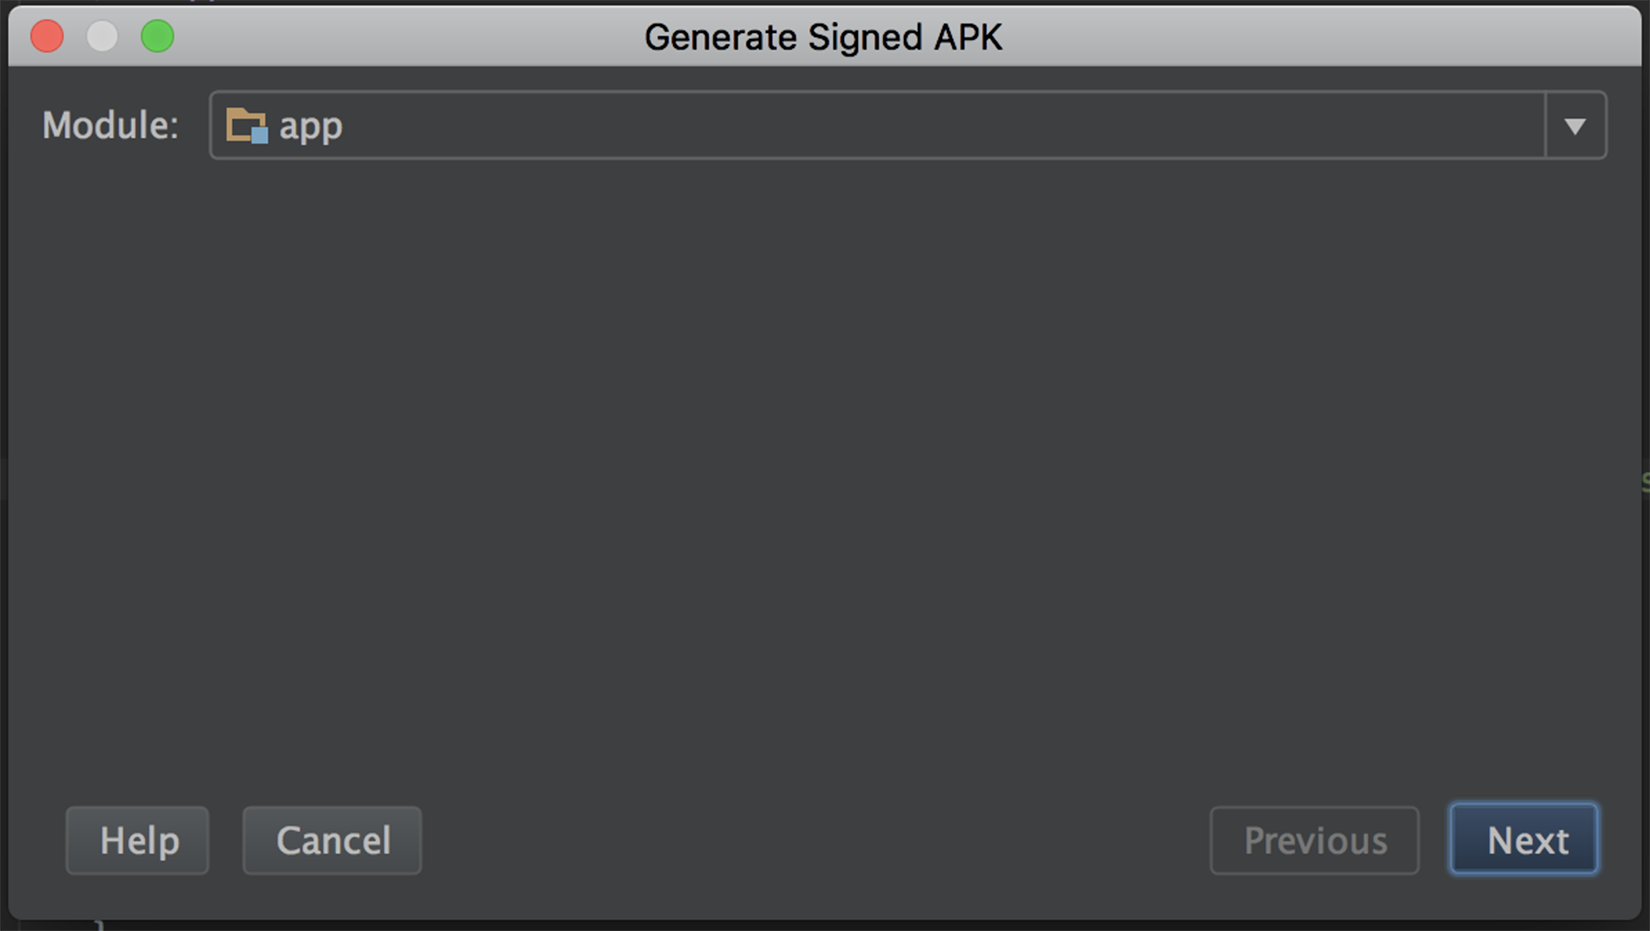The width and height of the screenshot is (1650, 931).
Task: Proceed to the next signing step
Action: tap(1524, 840)
